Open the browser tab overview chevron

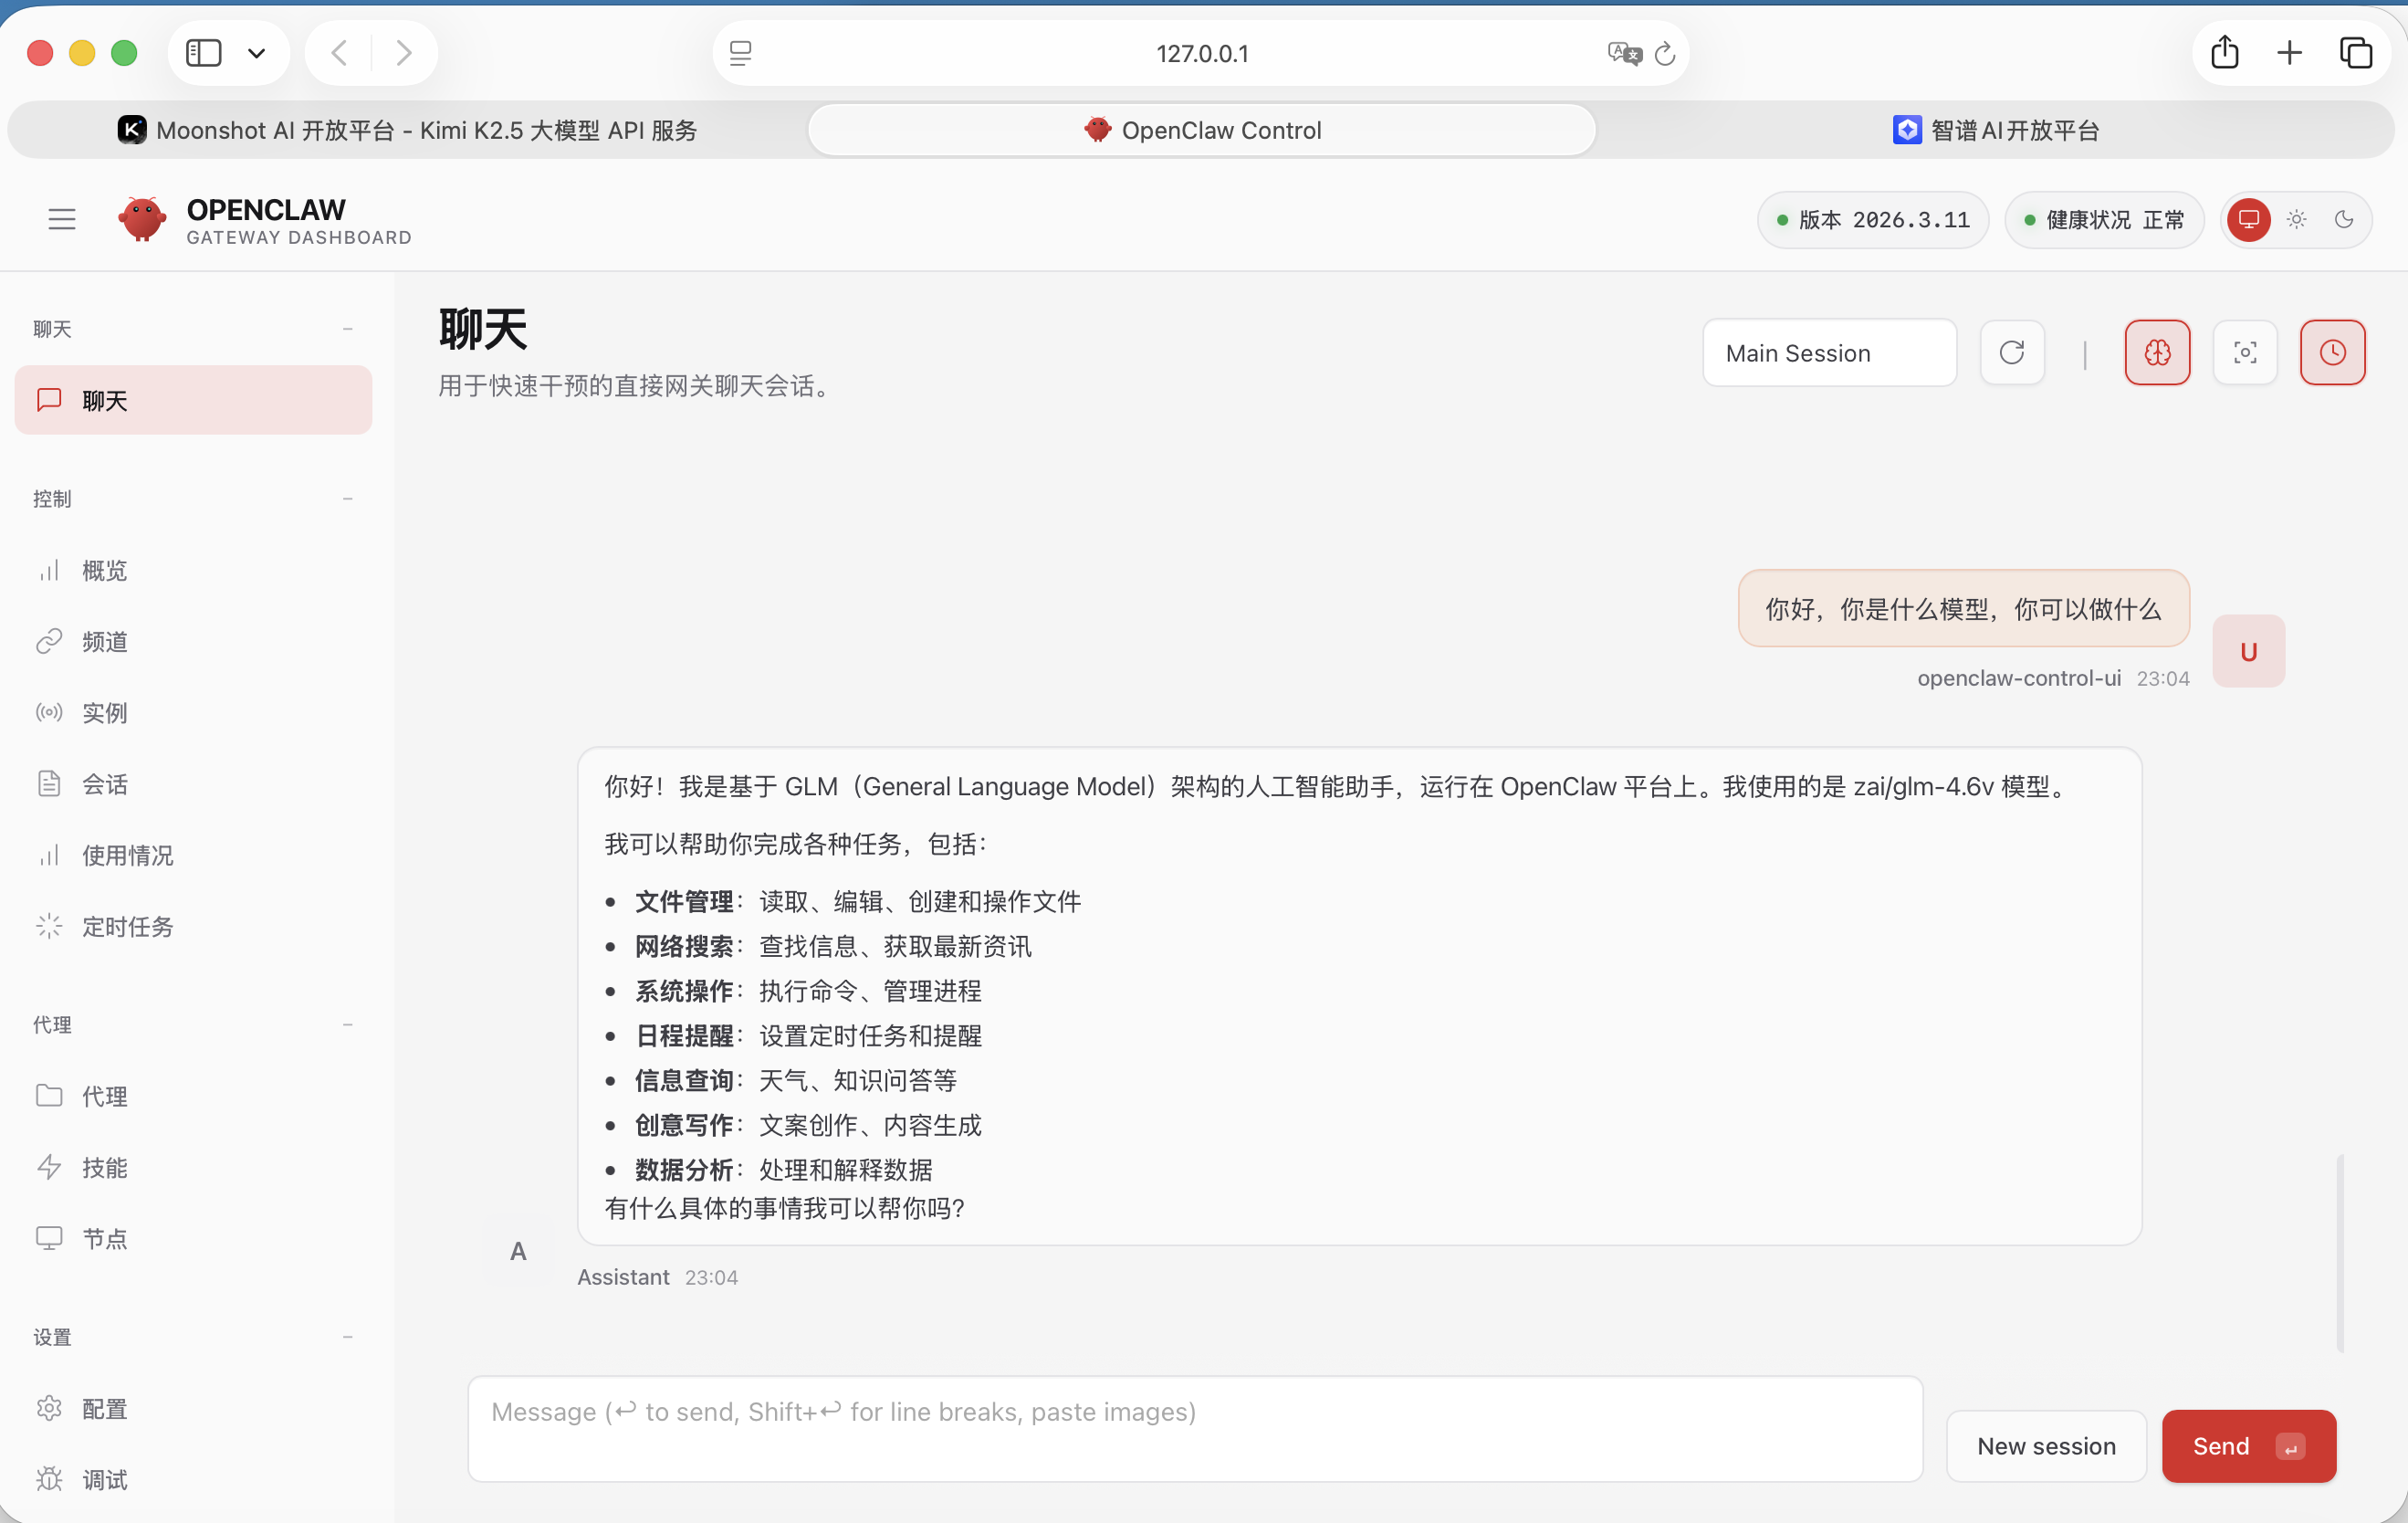(257, 52)
